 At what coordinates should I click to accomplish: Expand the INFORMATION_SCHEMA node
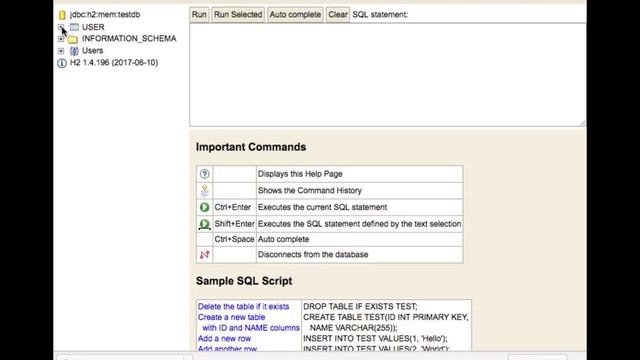61,39
